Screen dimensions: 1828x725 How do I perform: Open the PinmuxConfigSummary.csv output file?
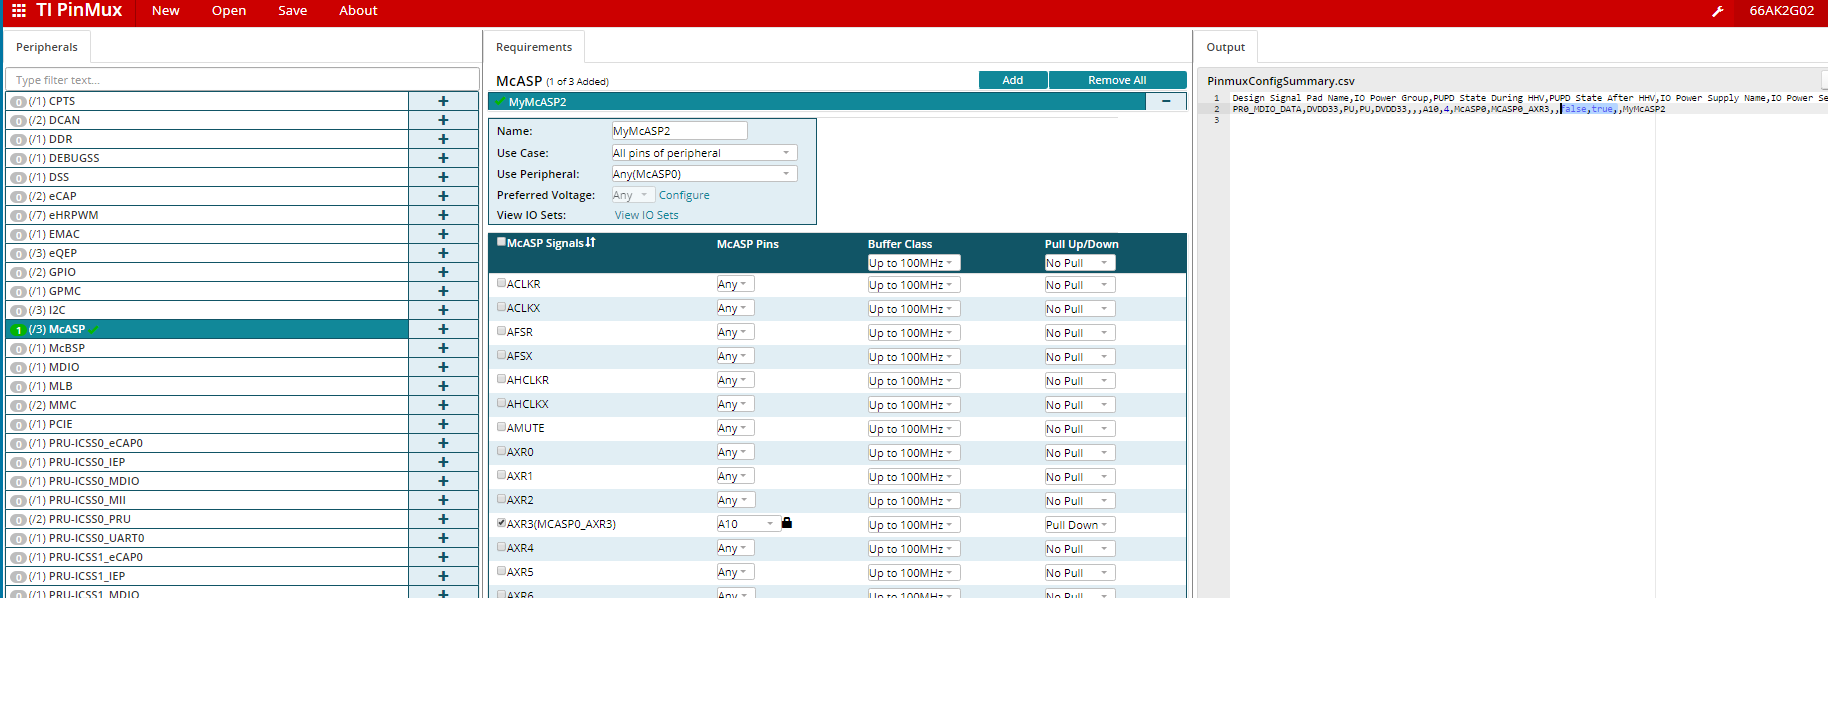point(1281,81)
